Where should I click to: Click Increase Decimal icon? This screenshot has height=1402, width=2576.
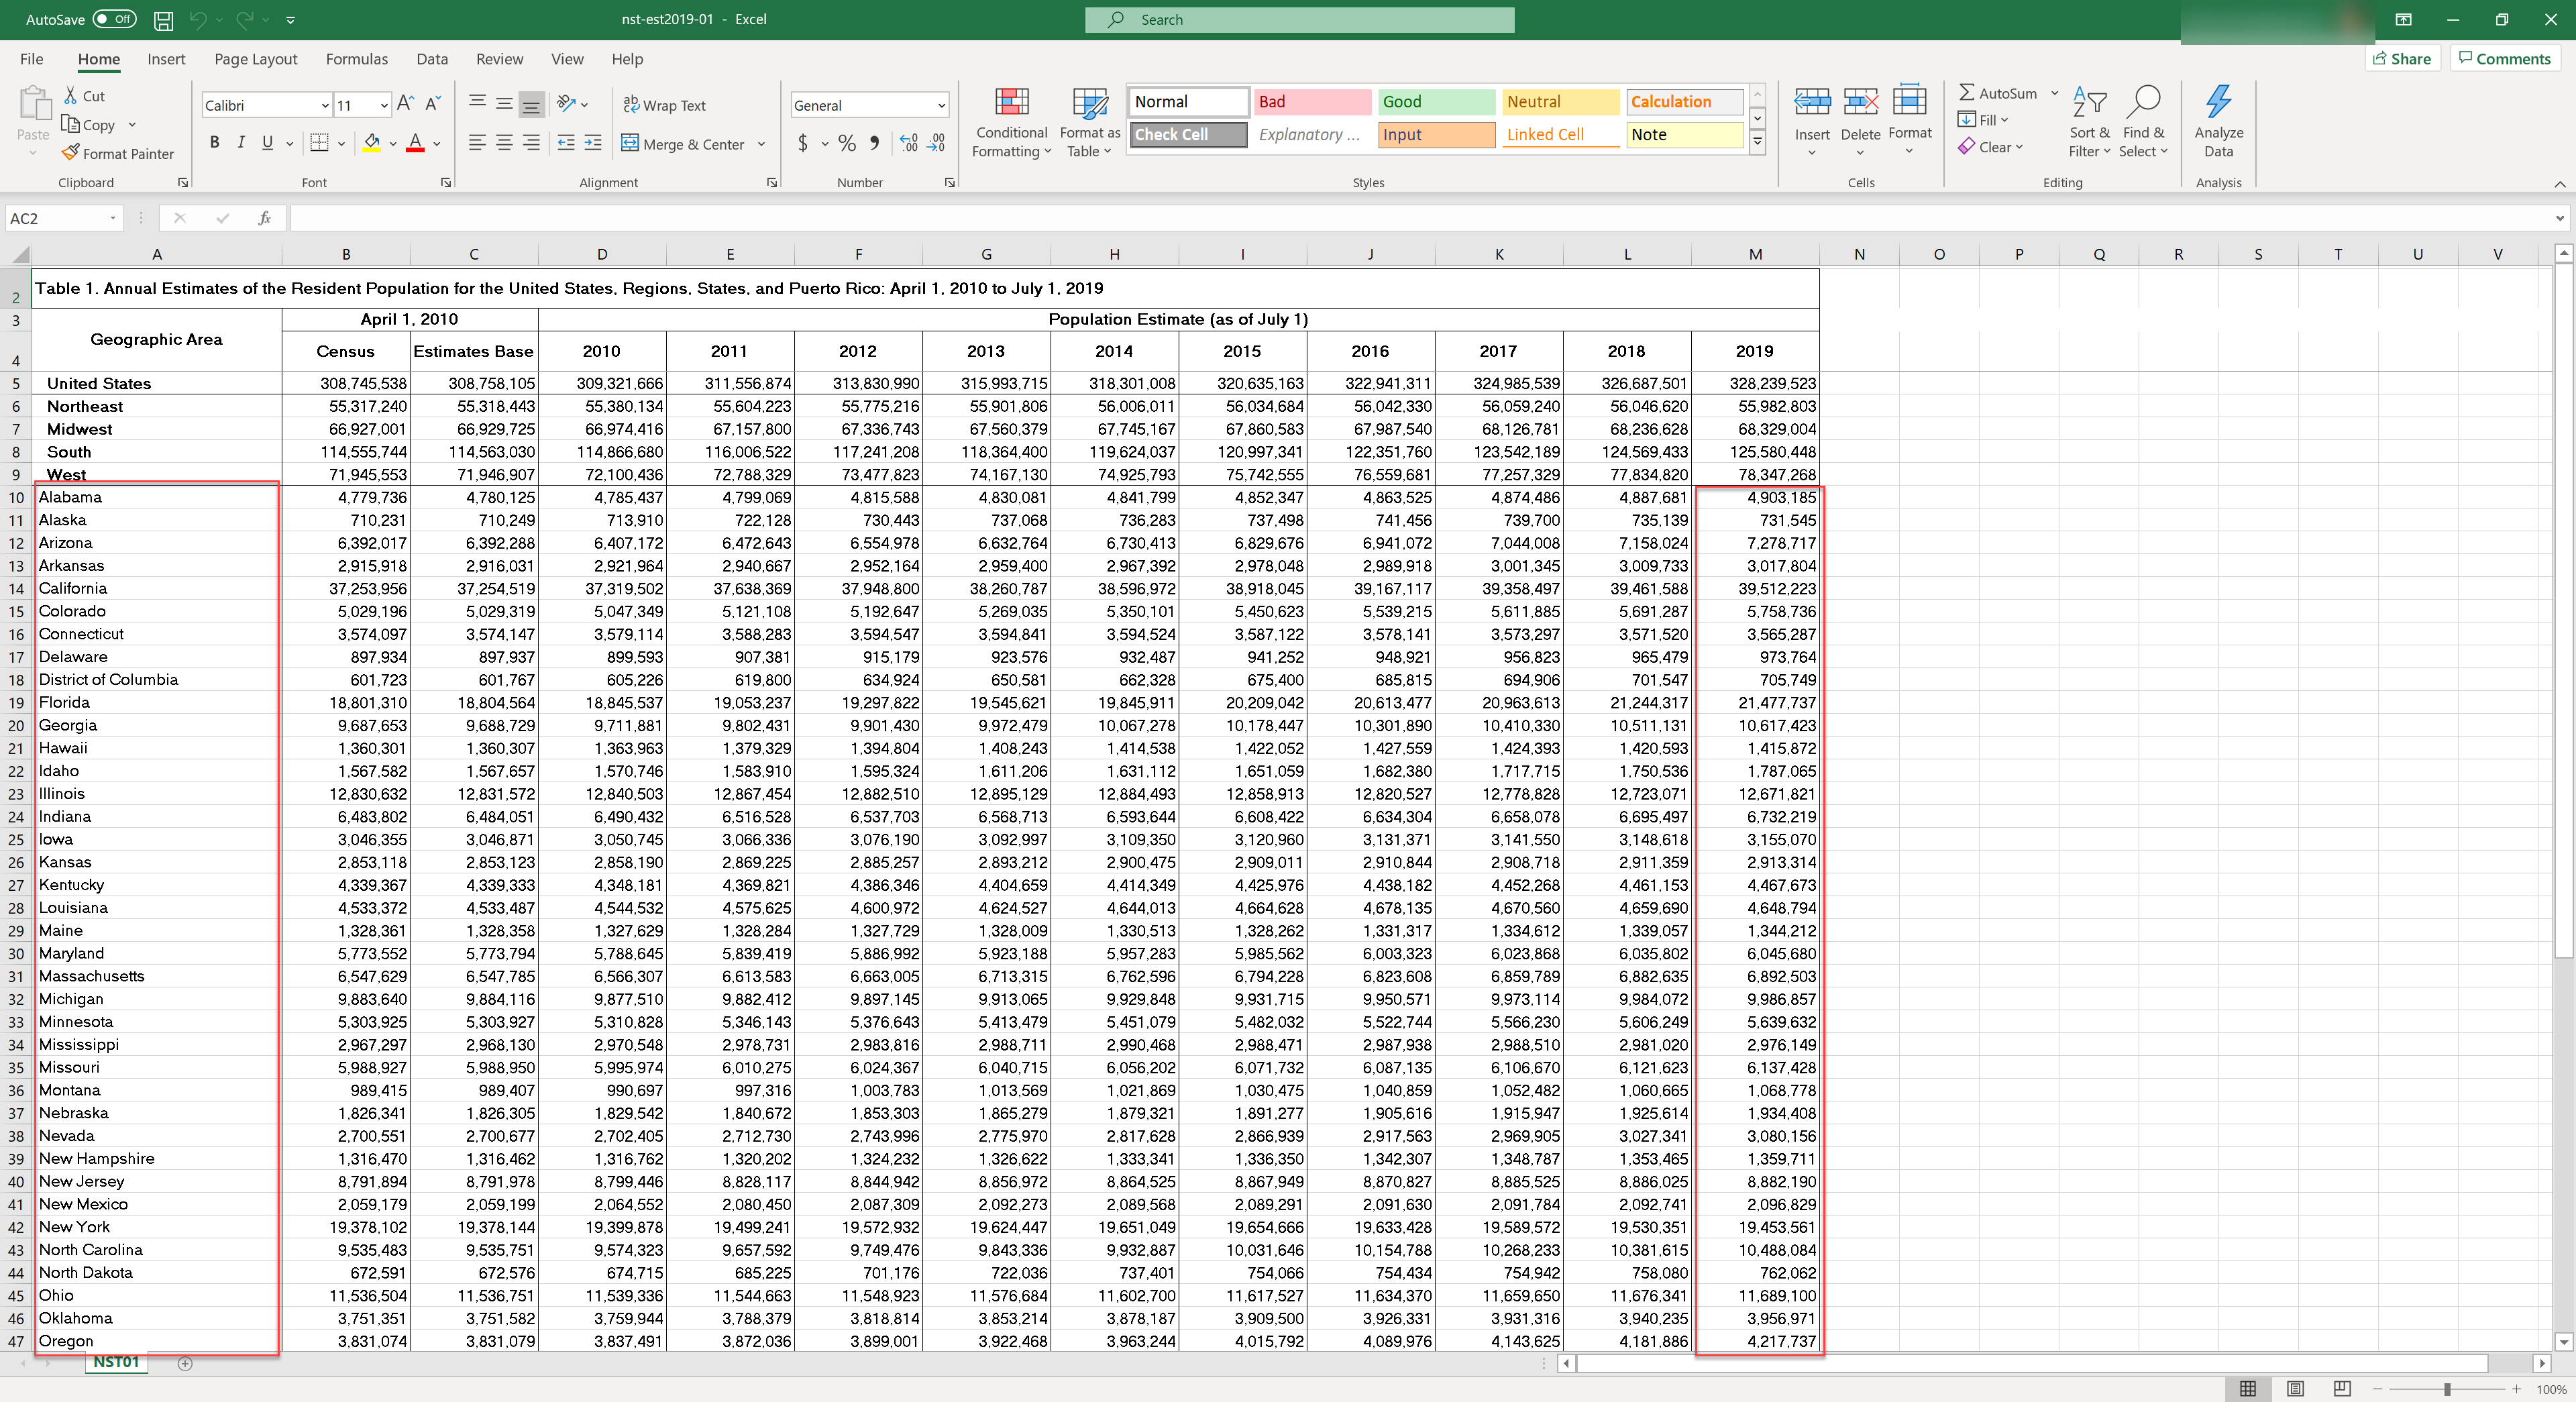pos(908,143)
